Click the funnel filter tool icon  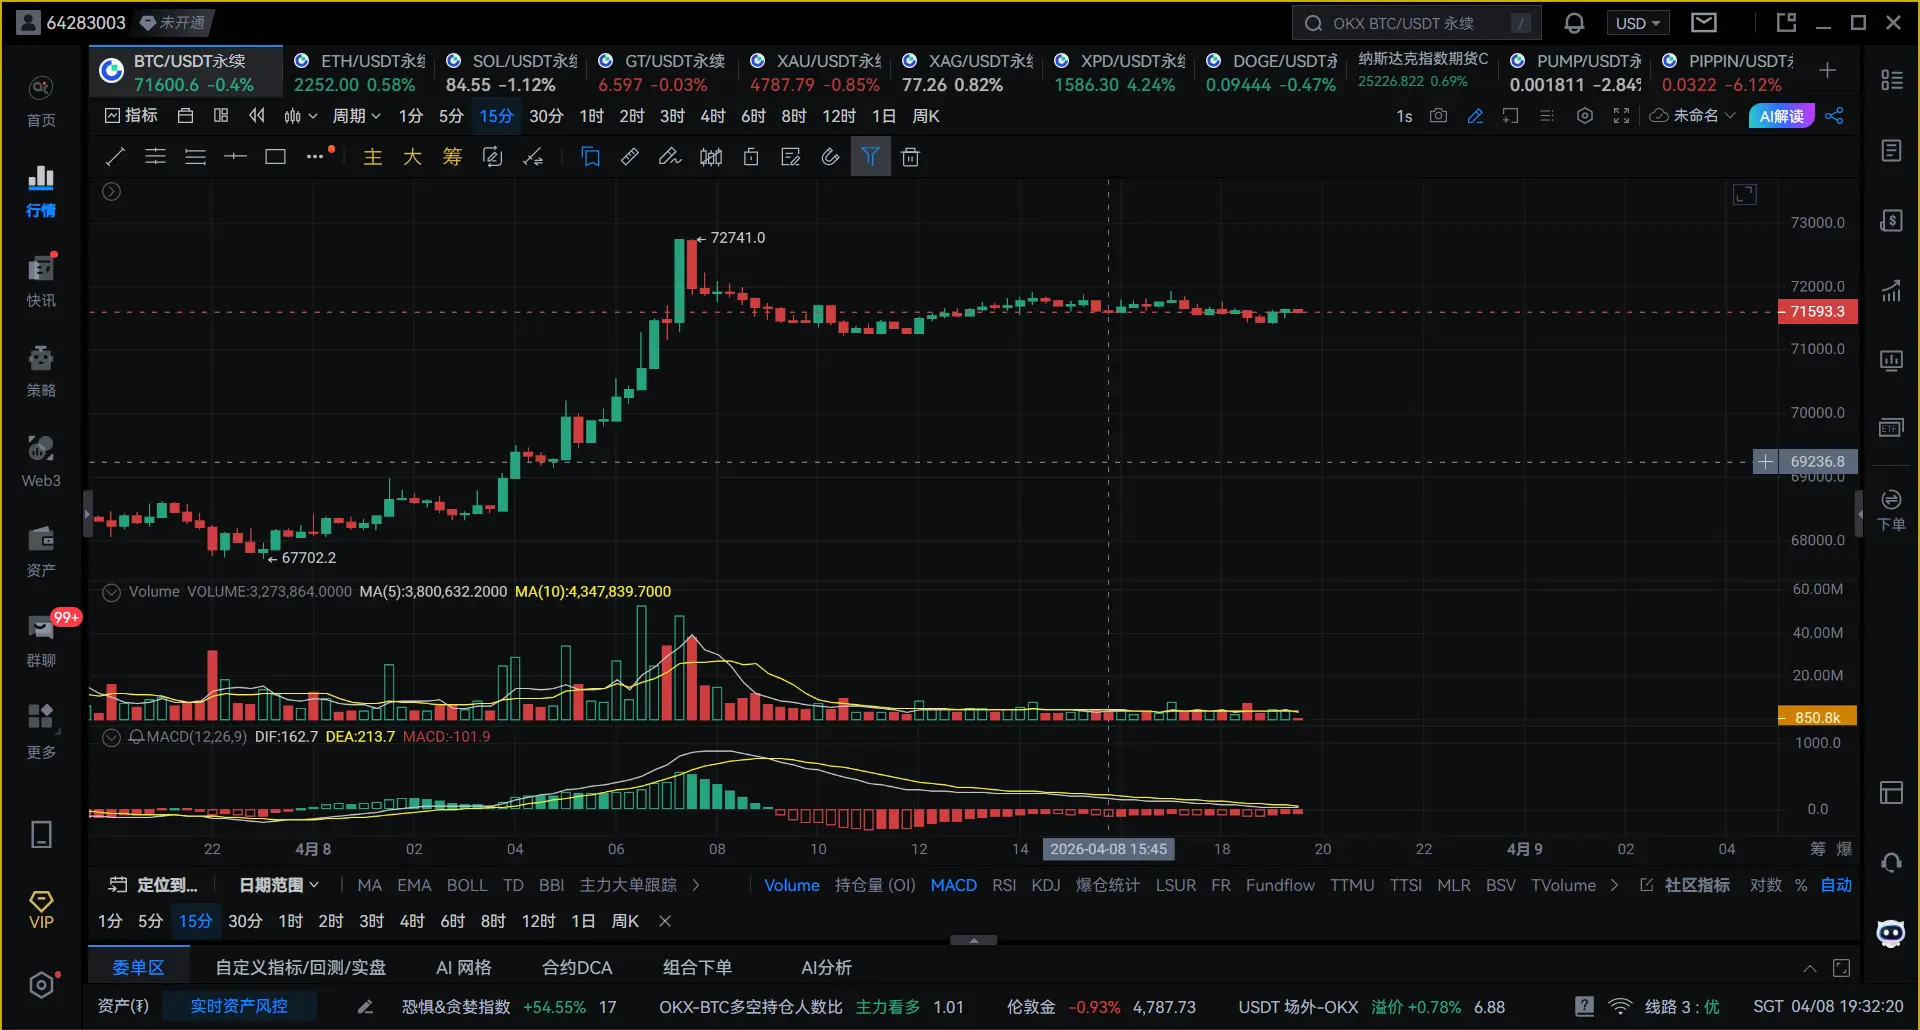click(x=870, y=156)
